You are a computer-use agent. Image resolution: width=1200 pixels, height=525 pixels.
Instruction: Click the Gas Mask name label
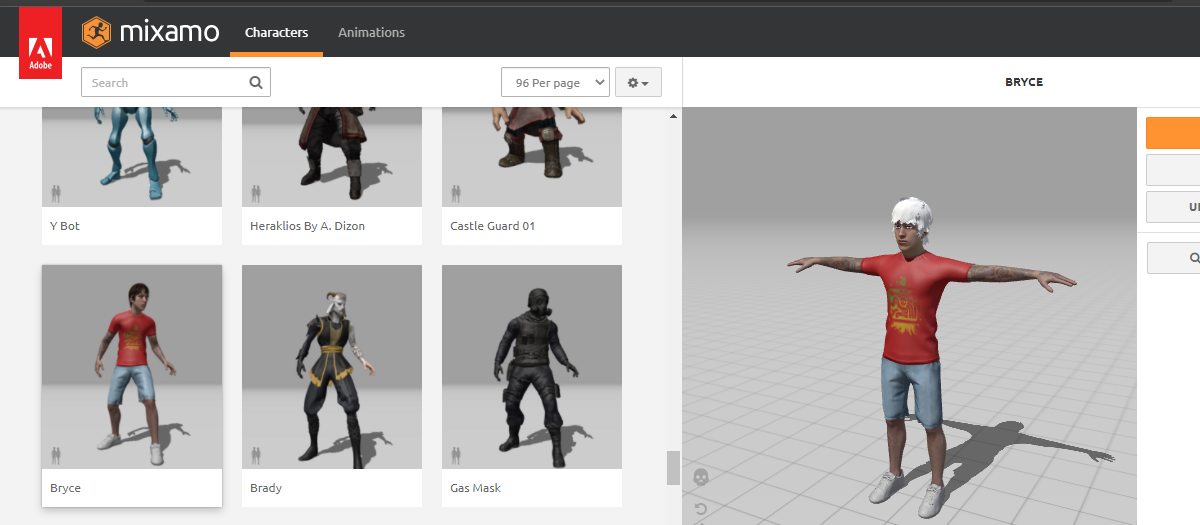point(475,488)
